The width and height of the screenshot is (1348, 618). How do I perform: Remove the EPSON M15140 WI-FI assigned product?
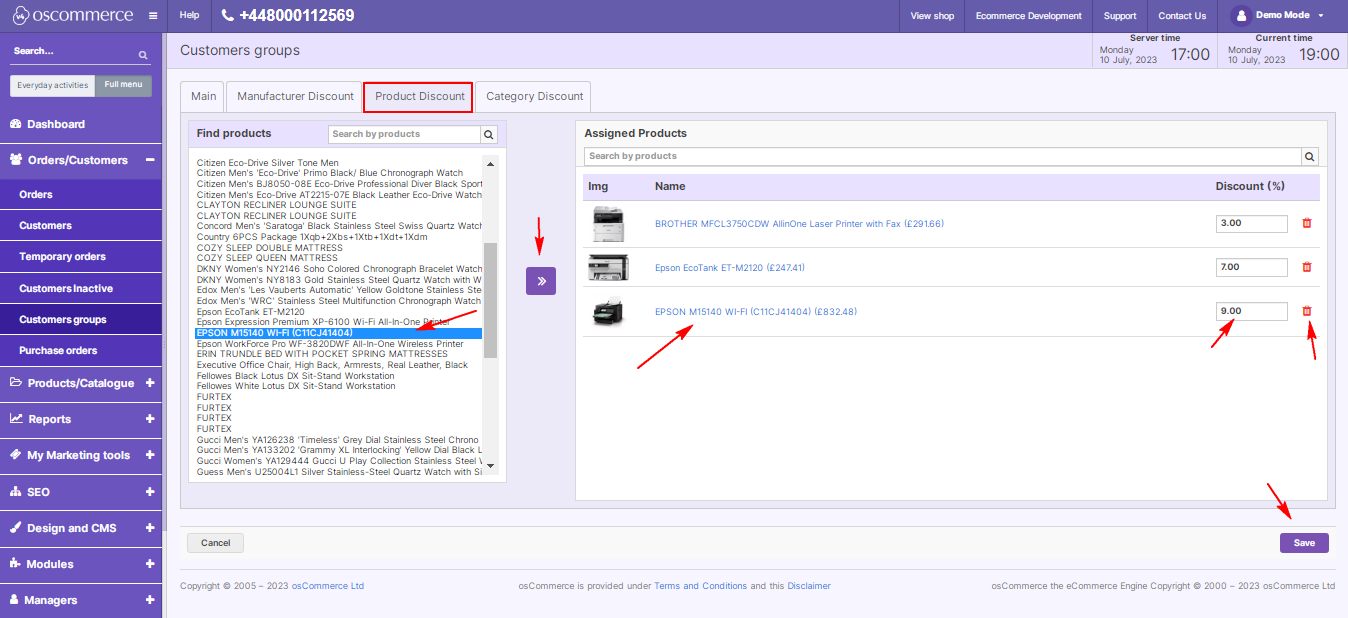tap(1306, 311)
